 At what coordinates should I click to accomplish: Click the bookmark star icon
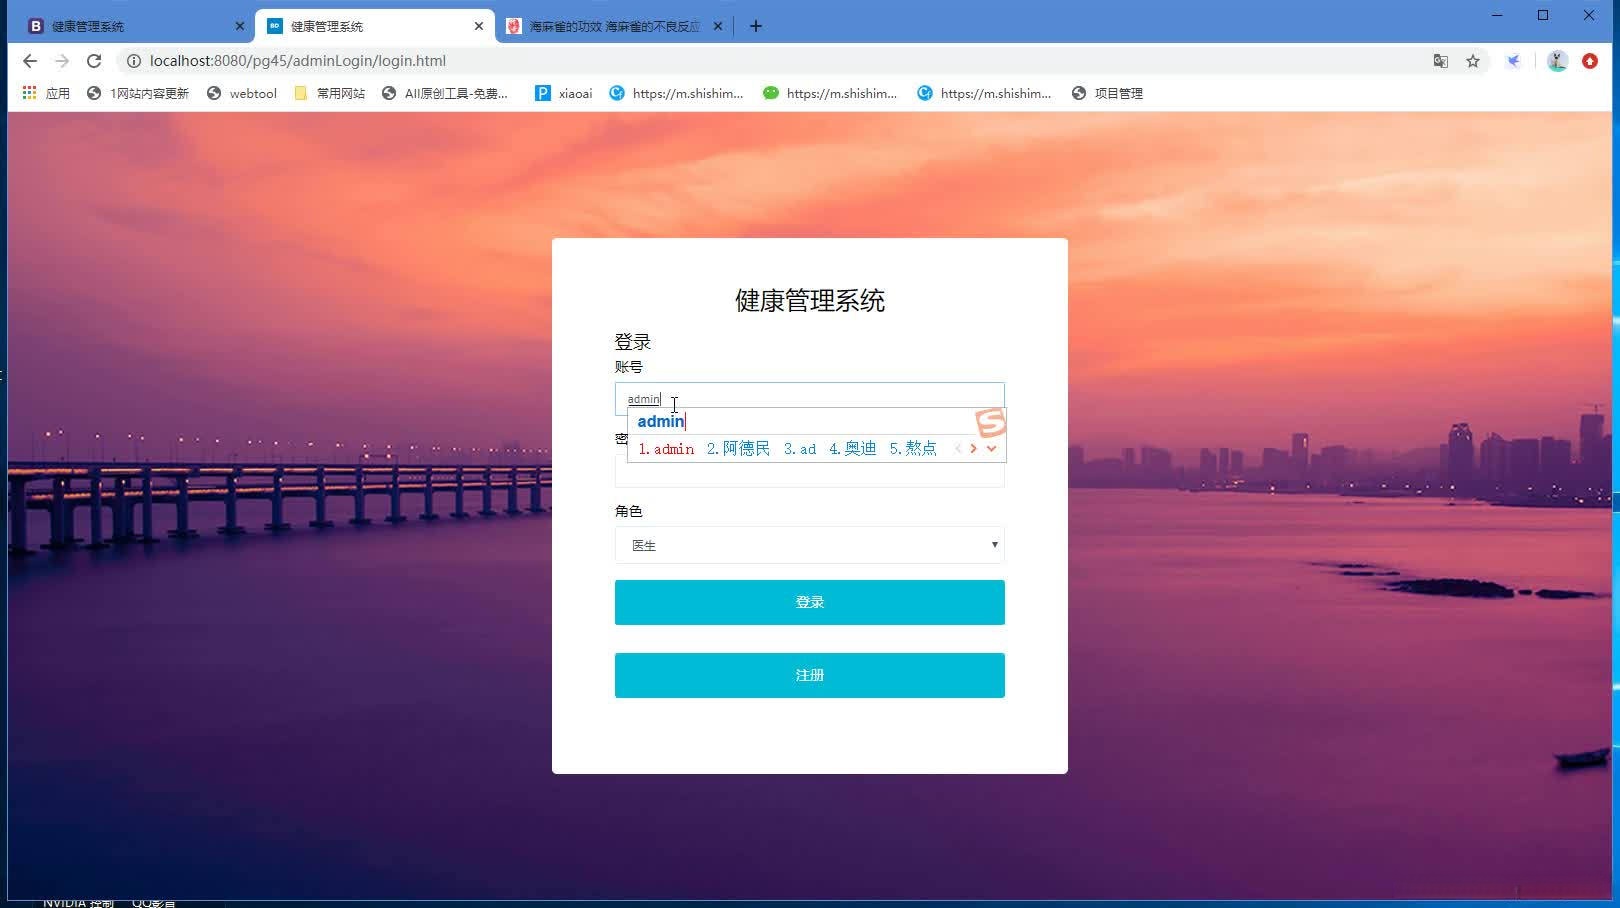(x=1473, y=61)
